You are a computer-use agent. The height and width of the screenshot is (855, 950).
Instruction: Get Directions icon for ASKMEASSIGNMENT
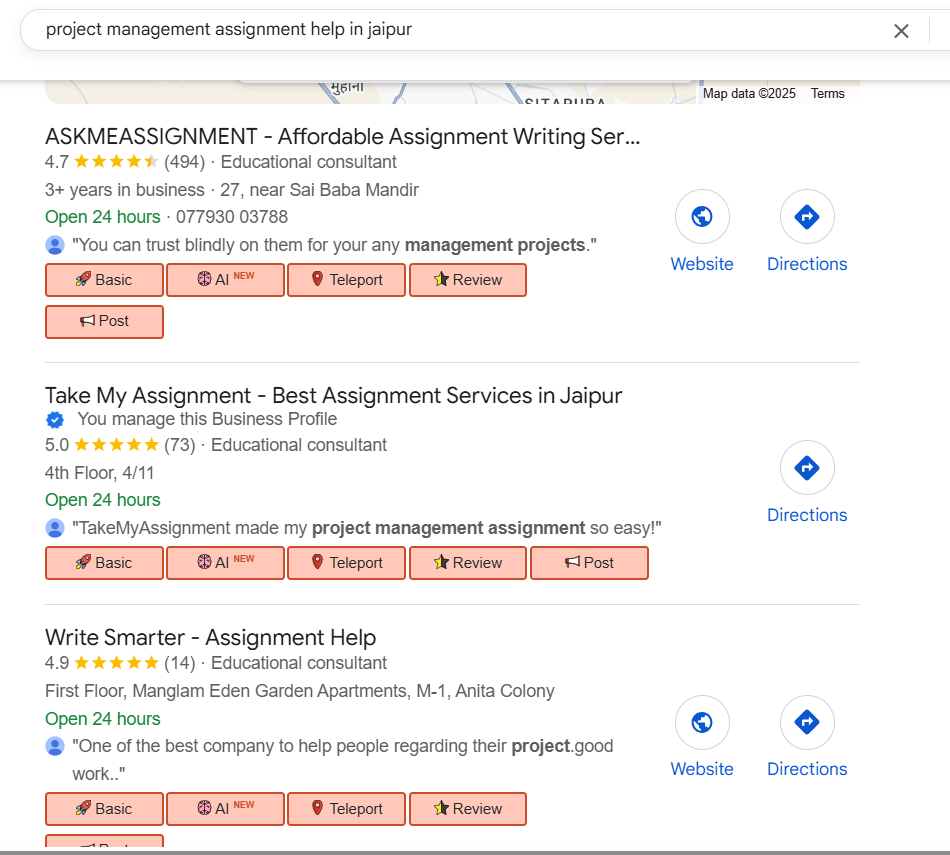click(807, 217)
